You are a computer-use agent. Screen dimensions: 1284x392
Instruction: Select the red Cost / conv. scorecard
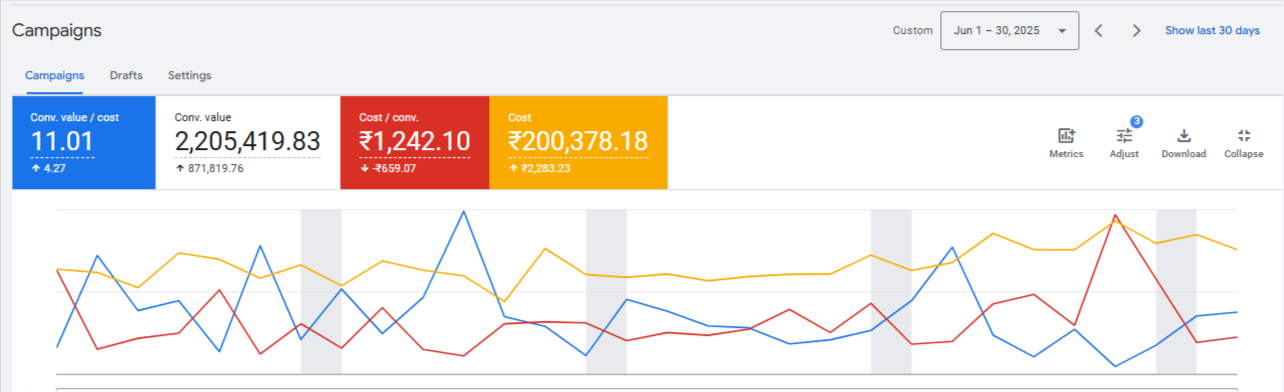(415, 143)
